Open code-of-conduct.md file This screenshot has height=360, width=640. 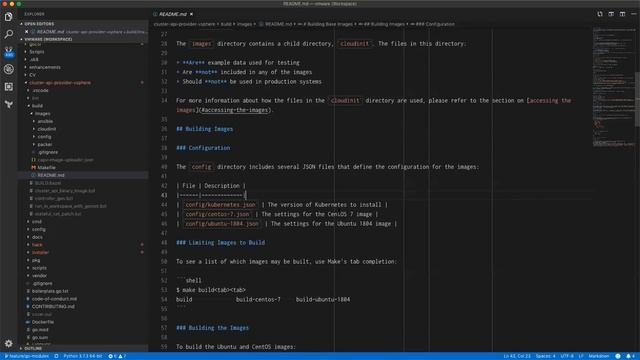point(54,299)
